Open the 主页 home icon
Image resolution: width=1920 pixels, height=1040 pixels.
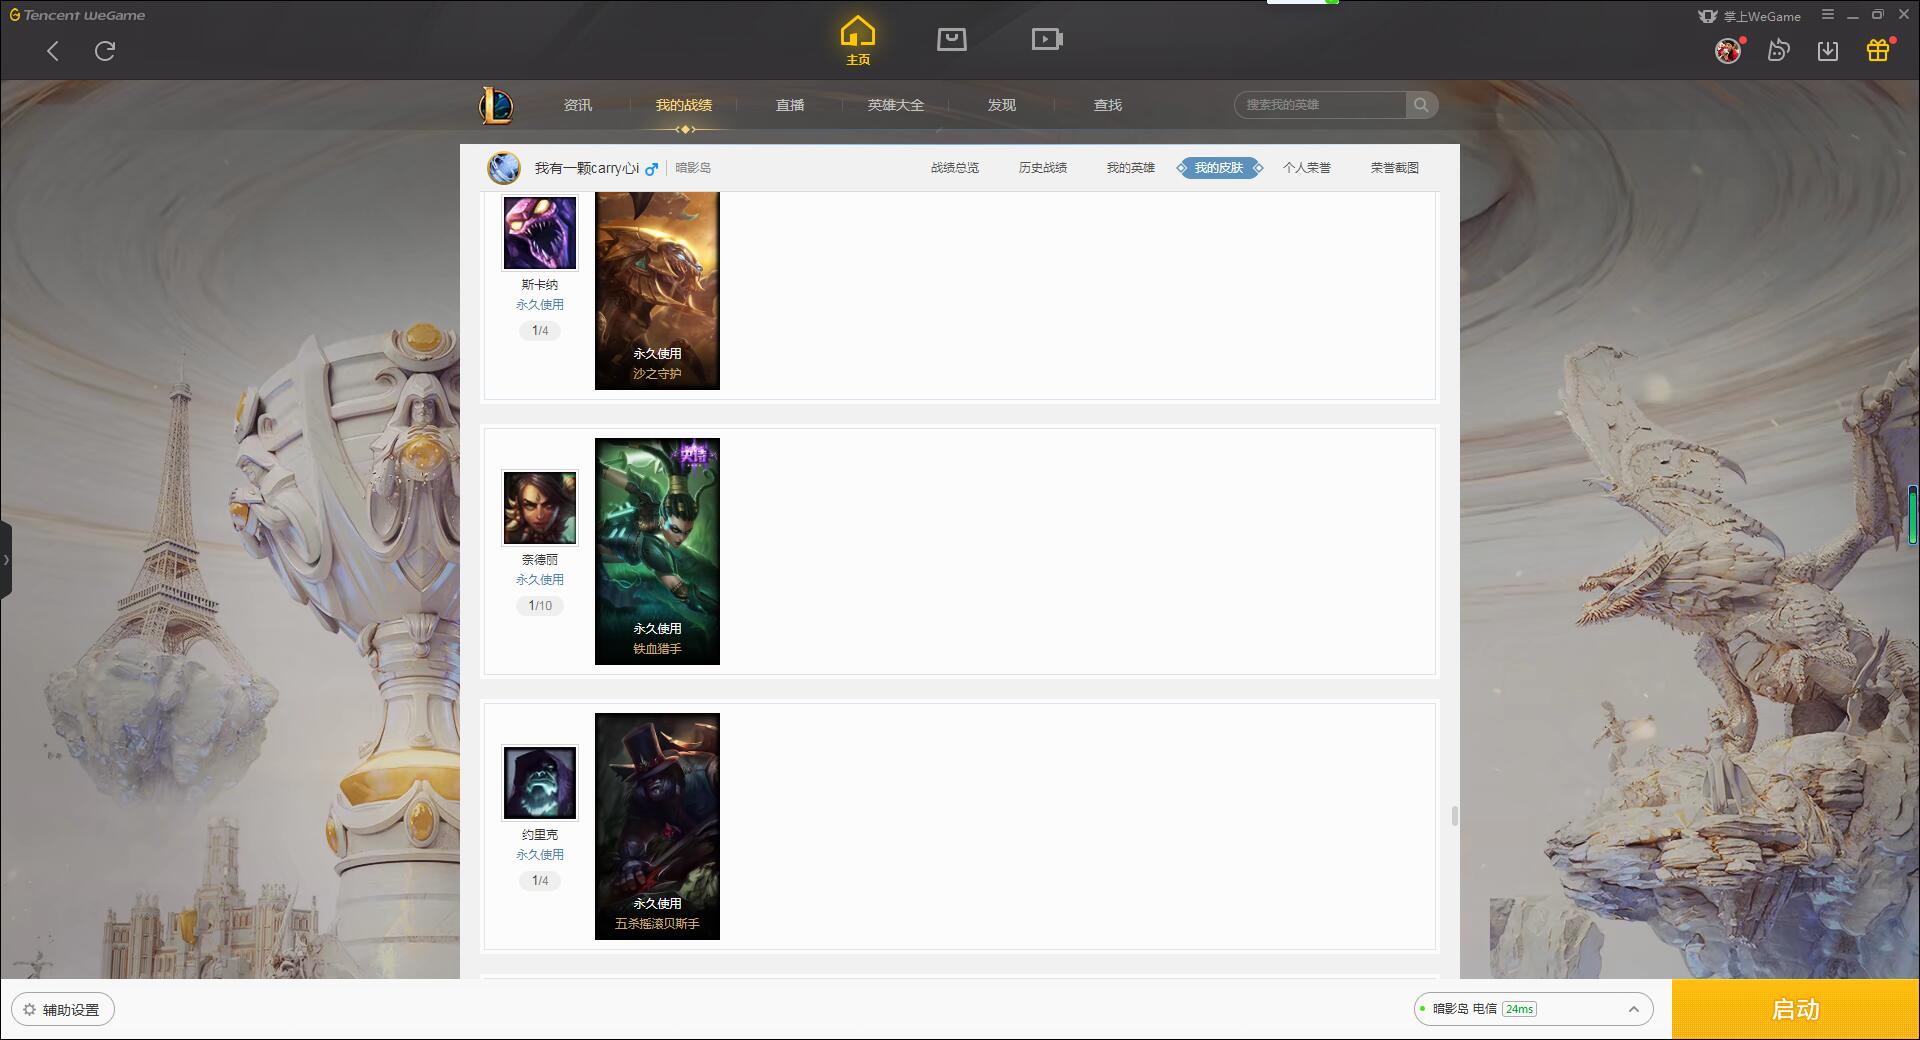click(858, 41)
